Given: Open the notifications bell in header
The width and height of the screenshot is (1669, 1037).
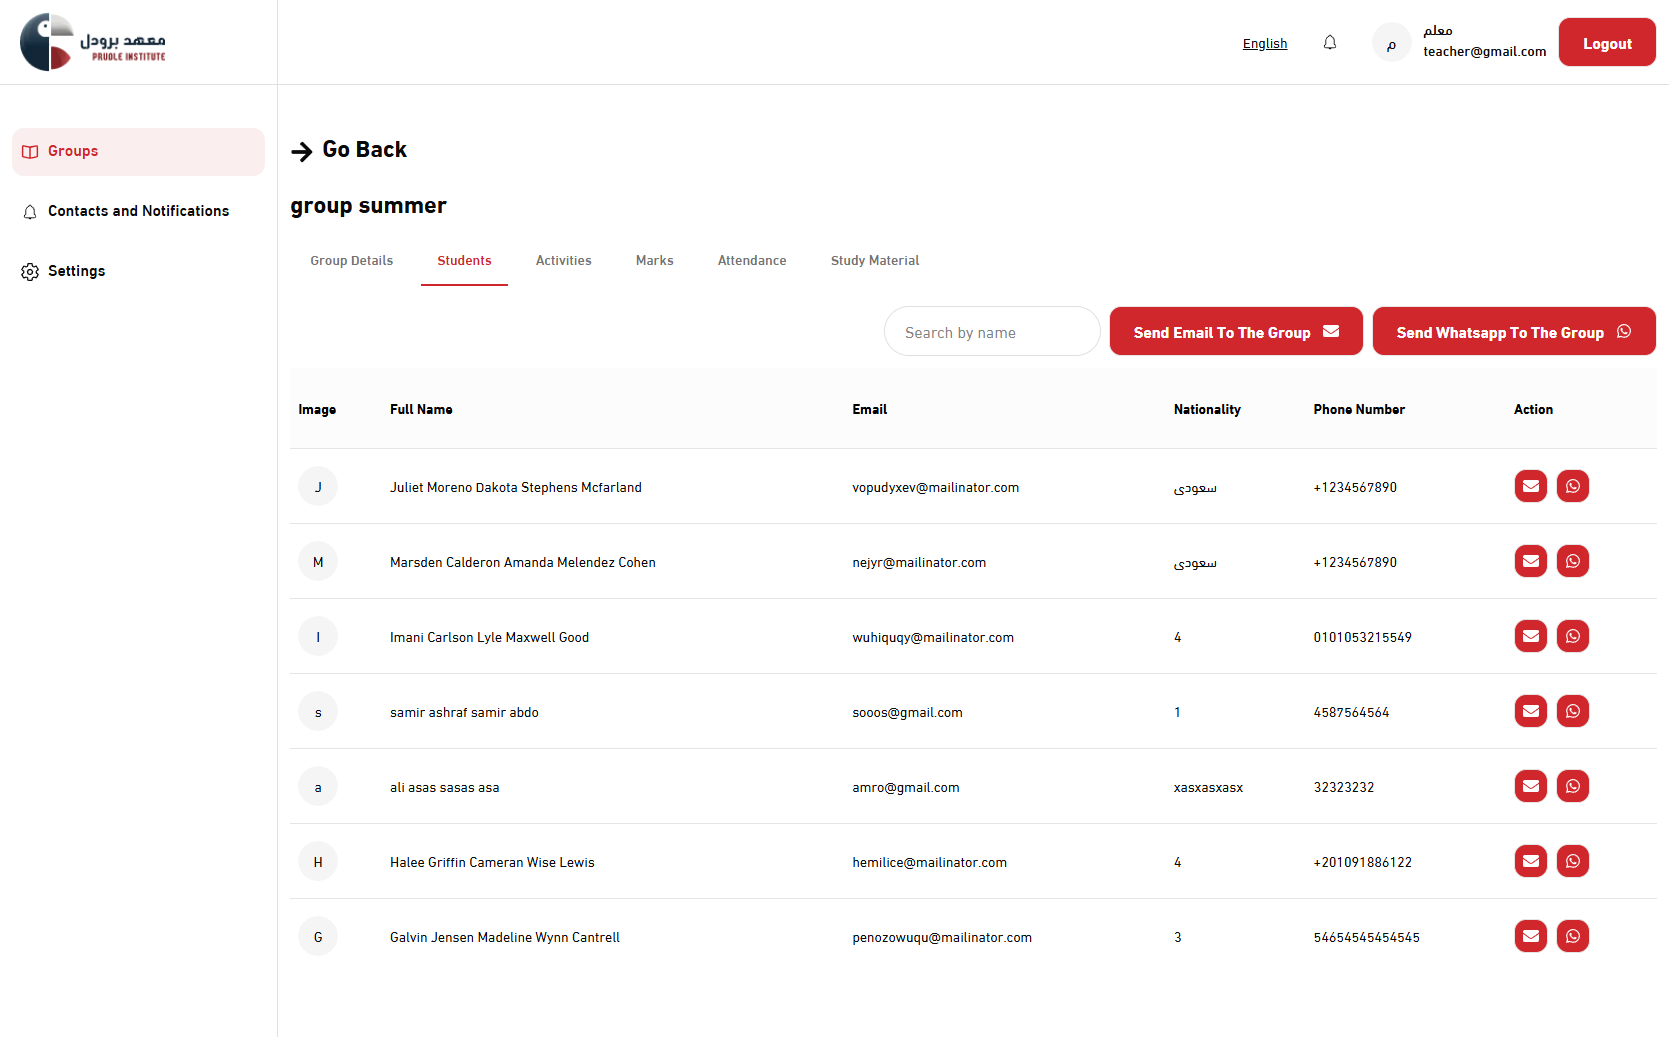Looking at the screenshot, I should (x=1329, y=43).
